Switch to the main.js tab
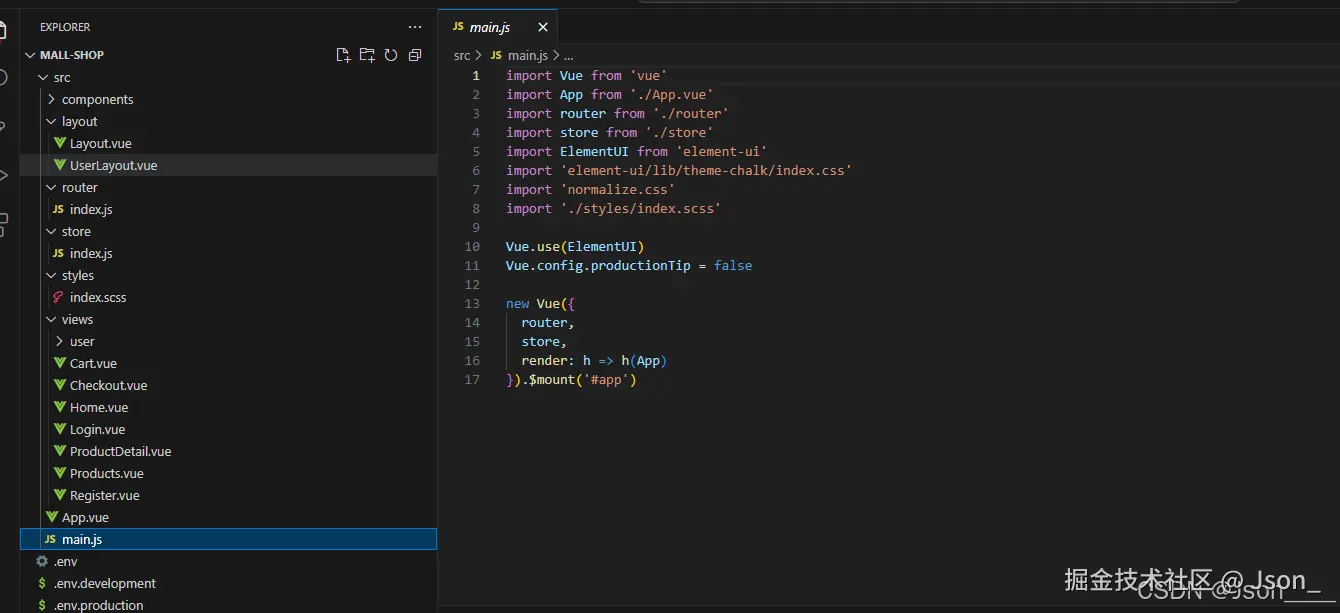The width and height of the screenshot is (1340, 613). pos(490,27)
